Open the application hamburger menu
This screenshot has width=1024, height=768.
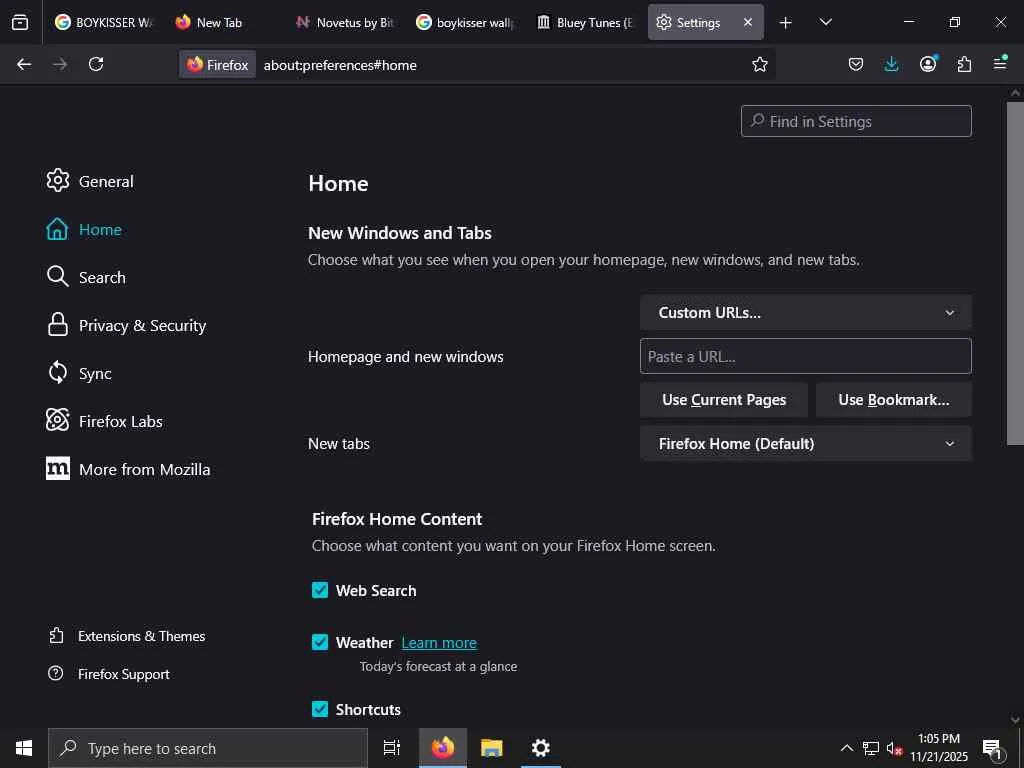tap(1000, 64)
